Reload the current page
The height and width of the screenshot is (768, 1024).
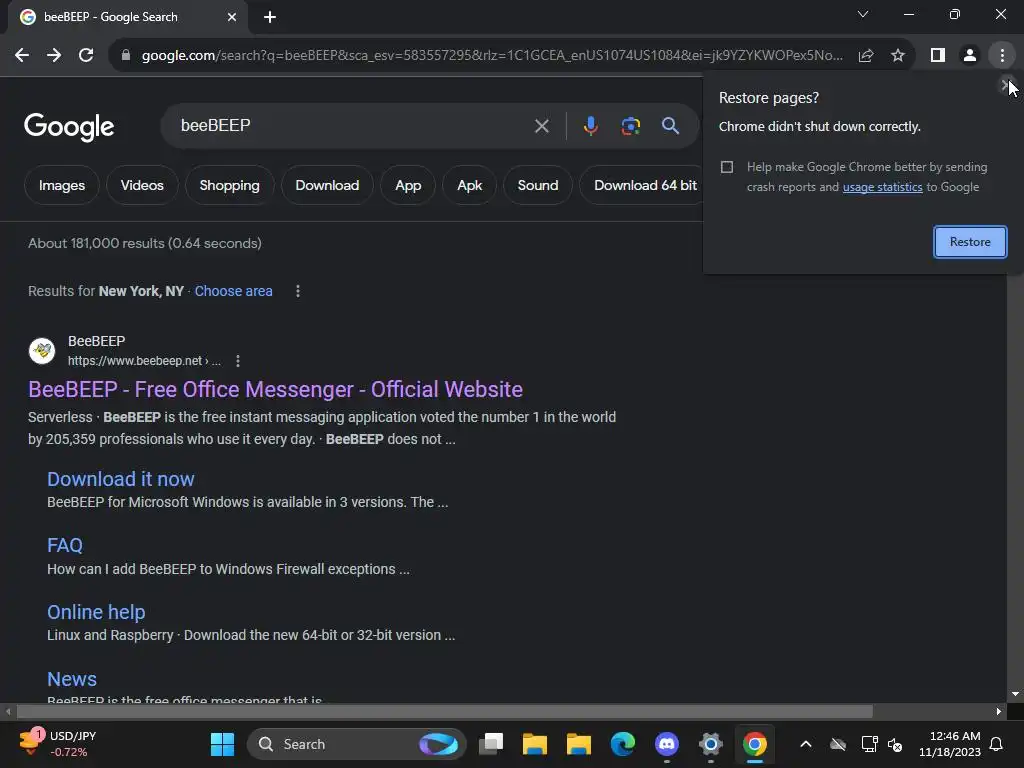point(86,56)
